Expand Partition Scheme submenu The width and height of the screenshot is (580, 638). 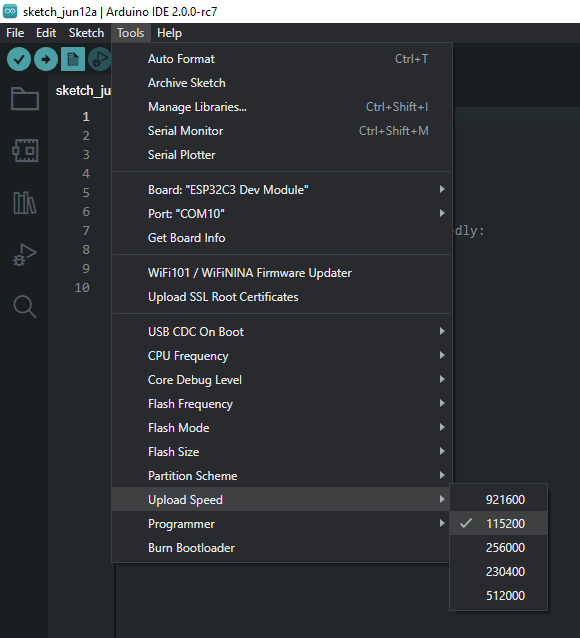point(282,476)
